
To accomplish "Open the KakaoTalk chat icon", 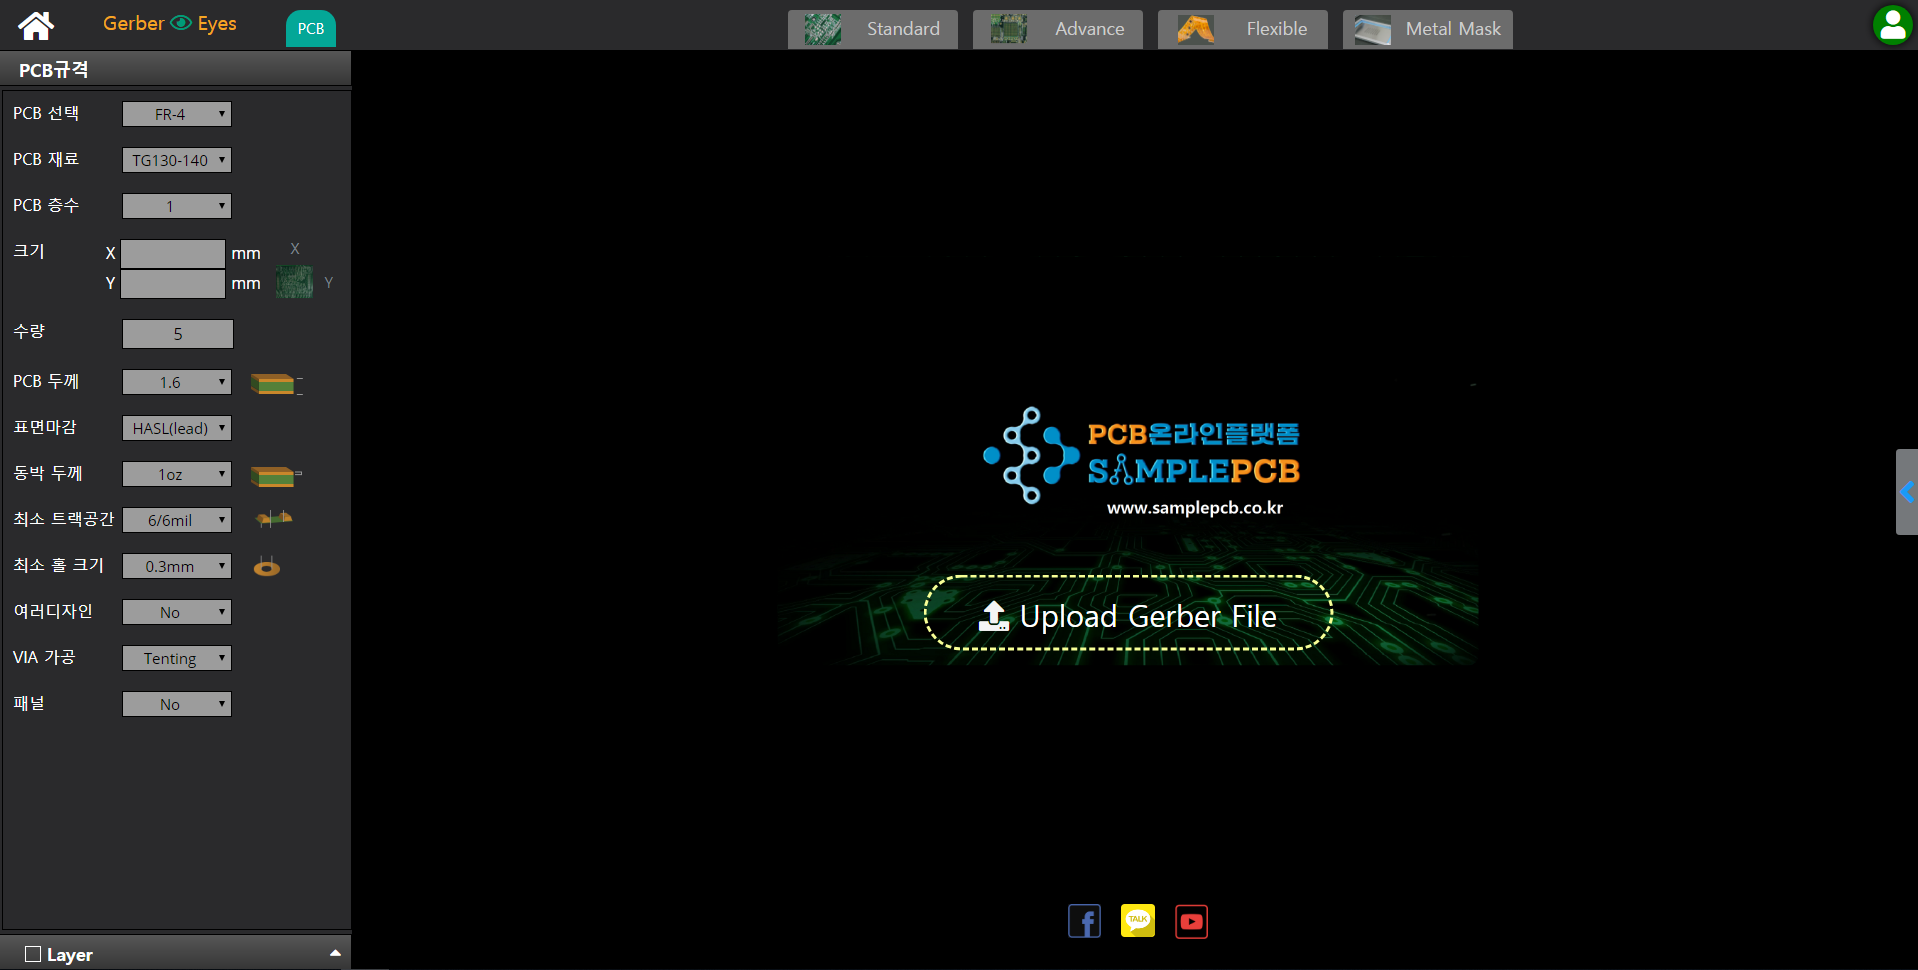I will (x=1138, y=921).
